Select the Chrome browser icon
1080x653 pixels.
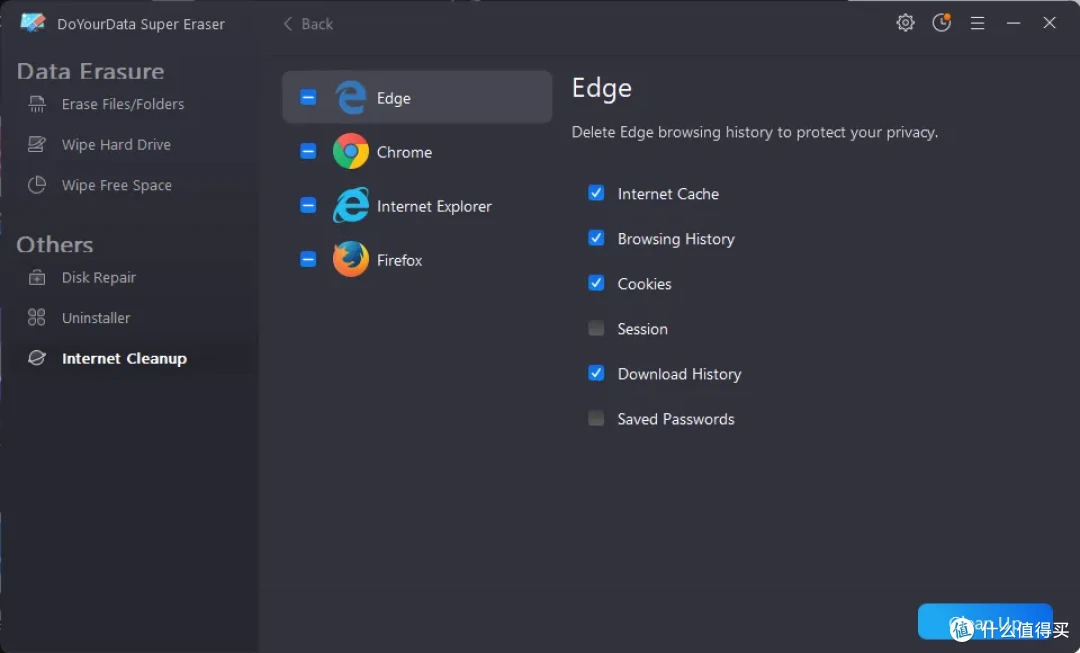pos(351,152)
